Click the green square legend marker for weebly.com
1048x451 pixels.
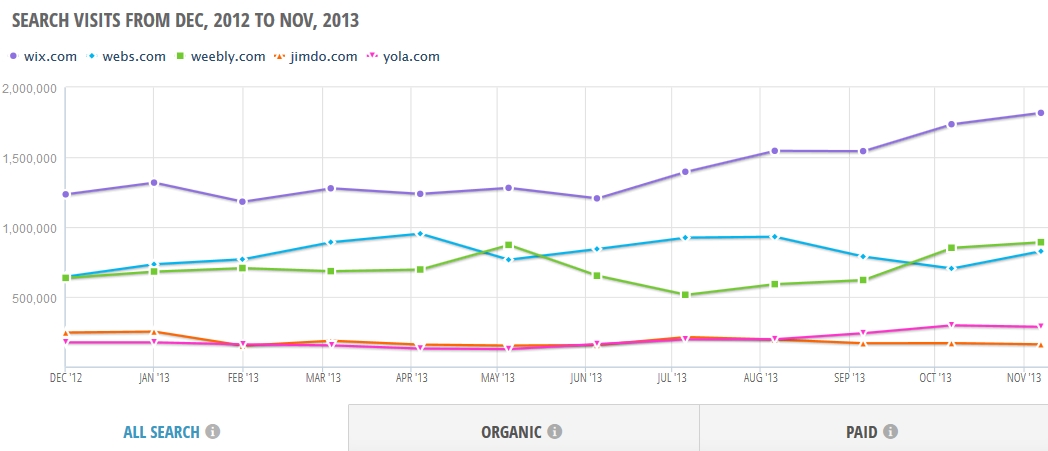181,57
